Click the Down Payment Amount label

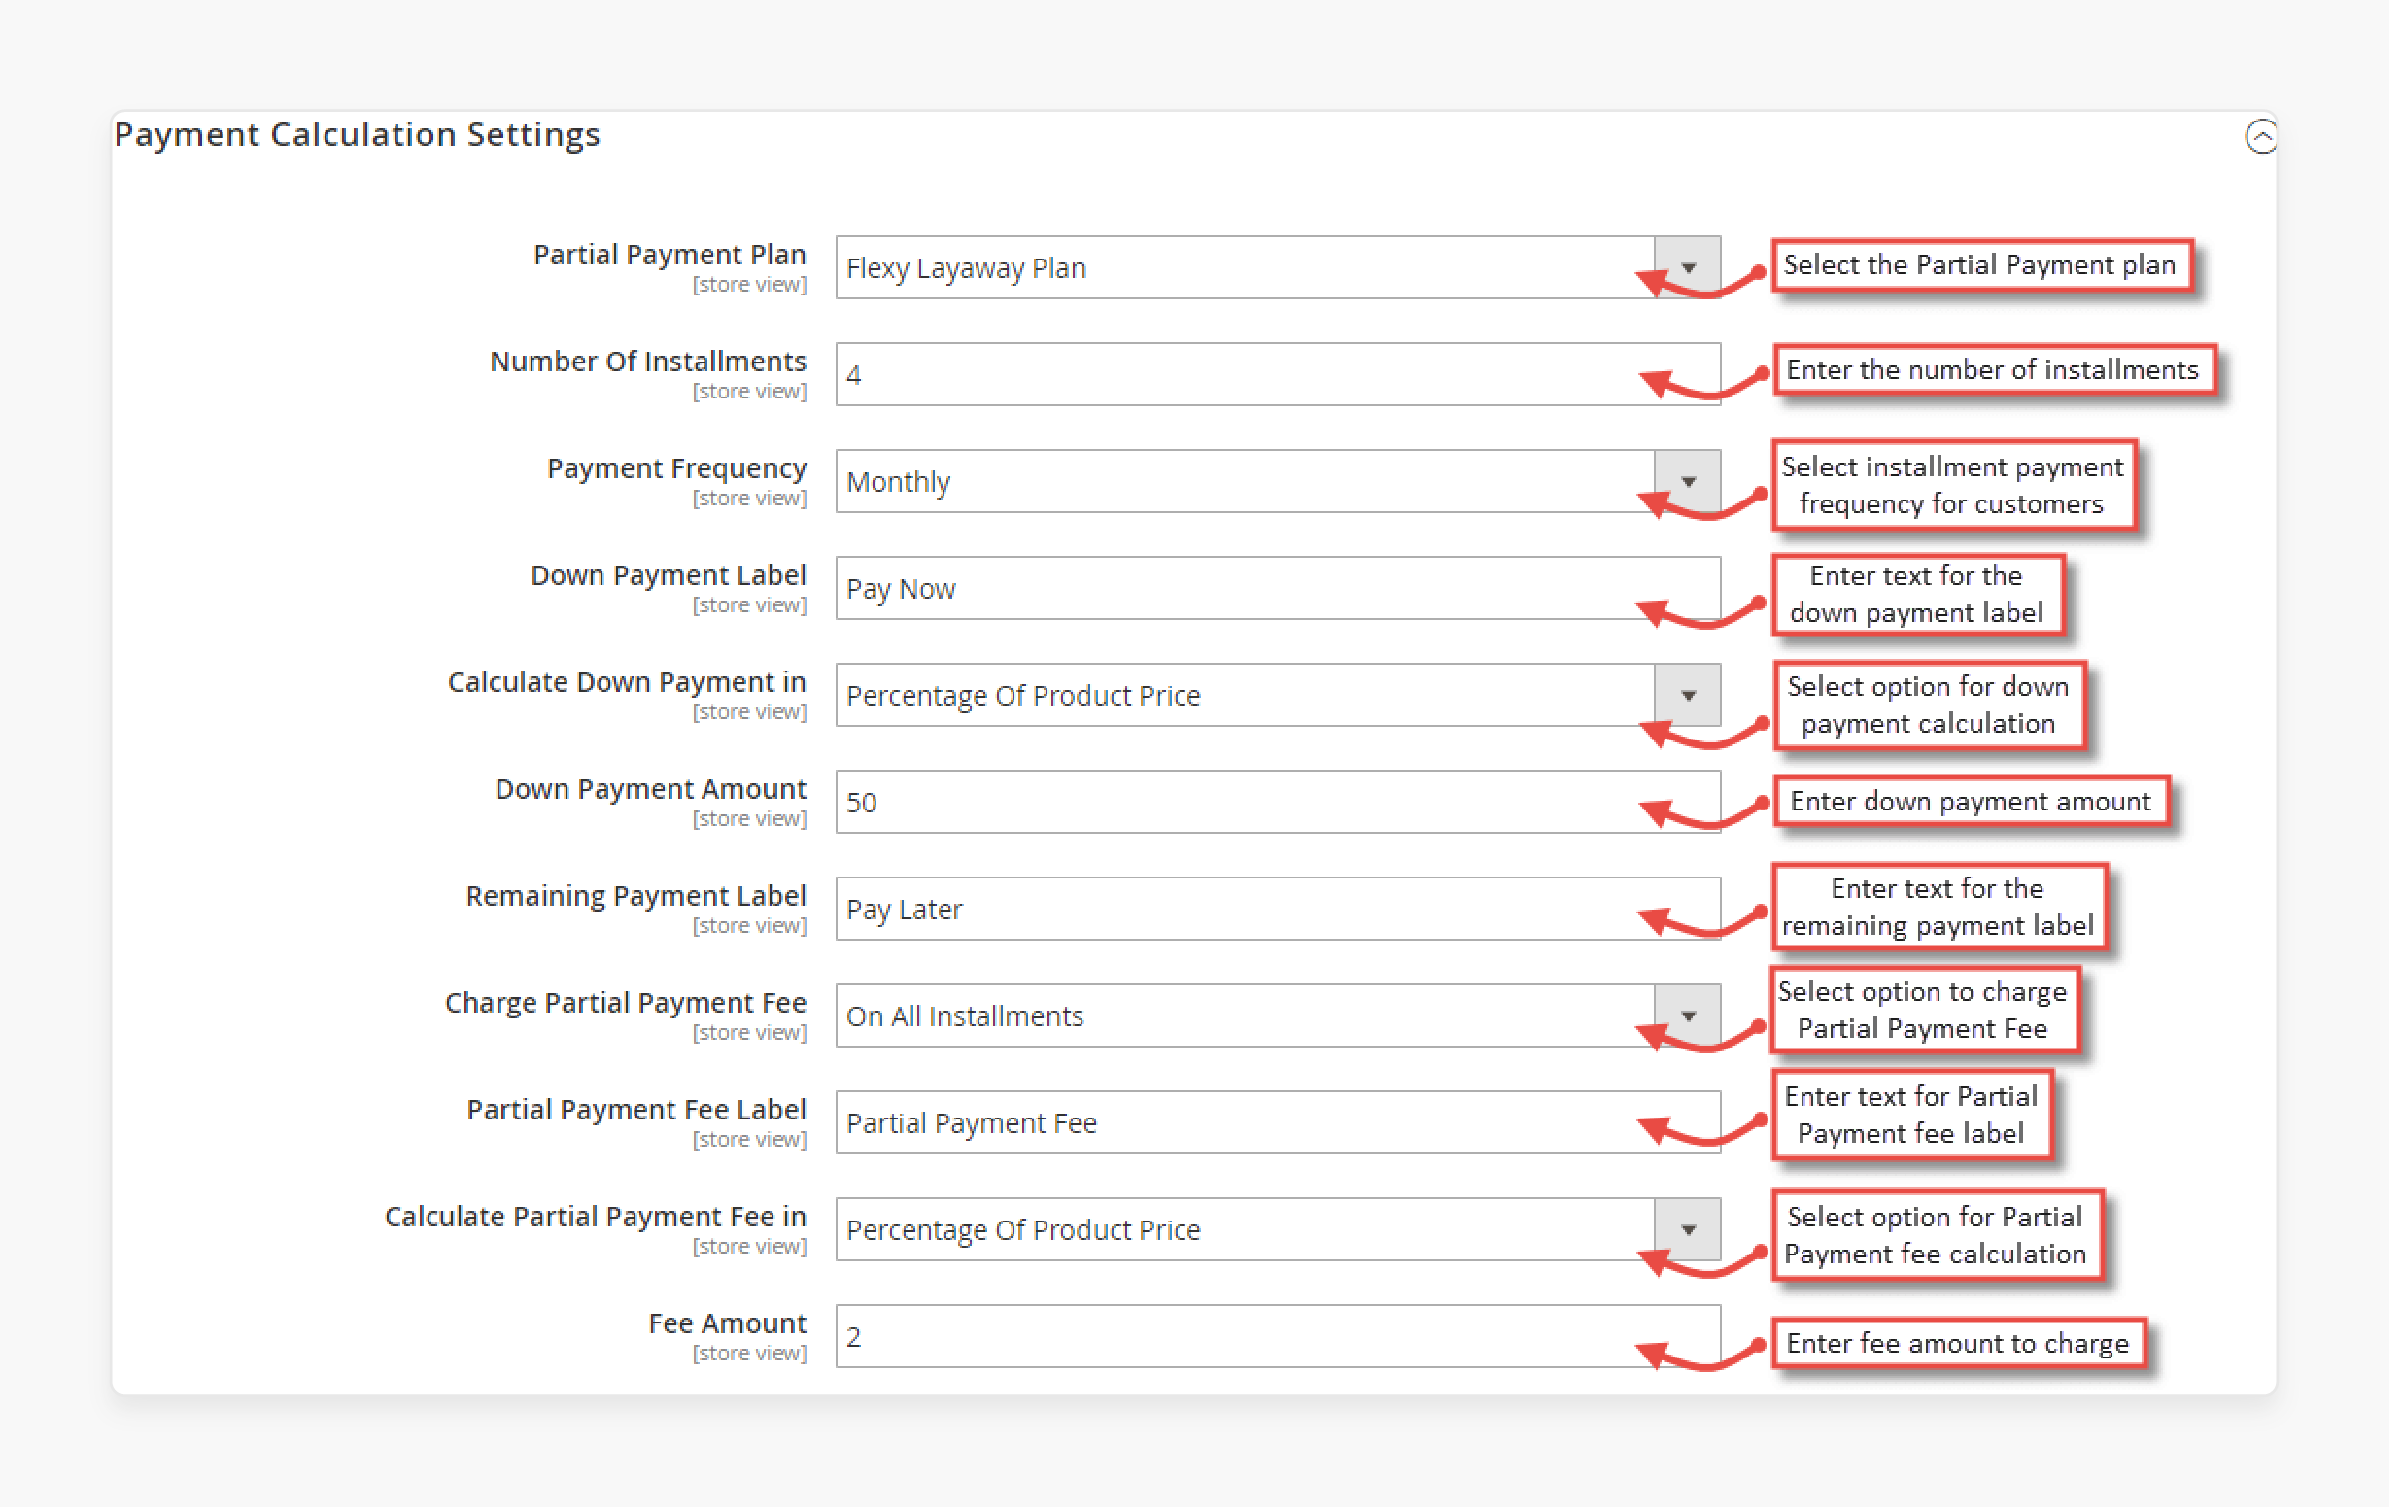(x=651, y=789)
